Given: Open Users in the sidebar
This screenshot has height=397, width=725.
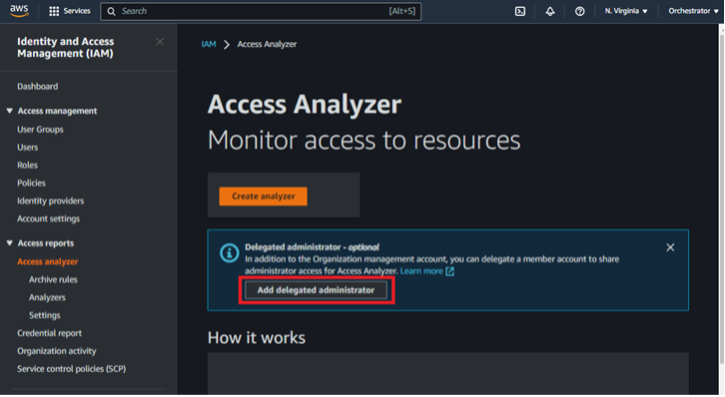Looking at the screenshot, I should coord(28,147).
